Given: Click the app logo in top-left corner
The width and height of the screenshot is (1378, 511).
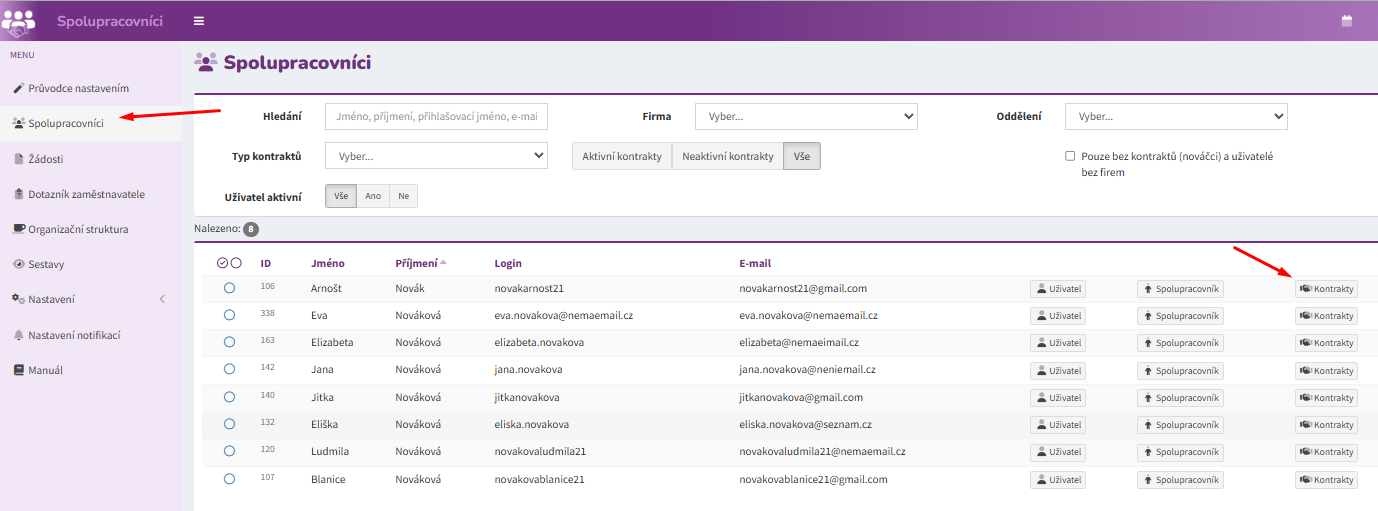Looking at the screenshot, I should click(x=19, y=20).
